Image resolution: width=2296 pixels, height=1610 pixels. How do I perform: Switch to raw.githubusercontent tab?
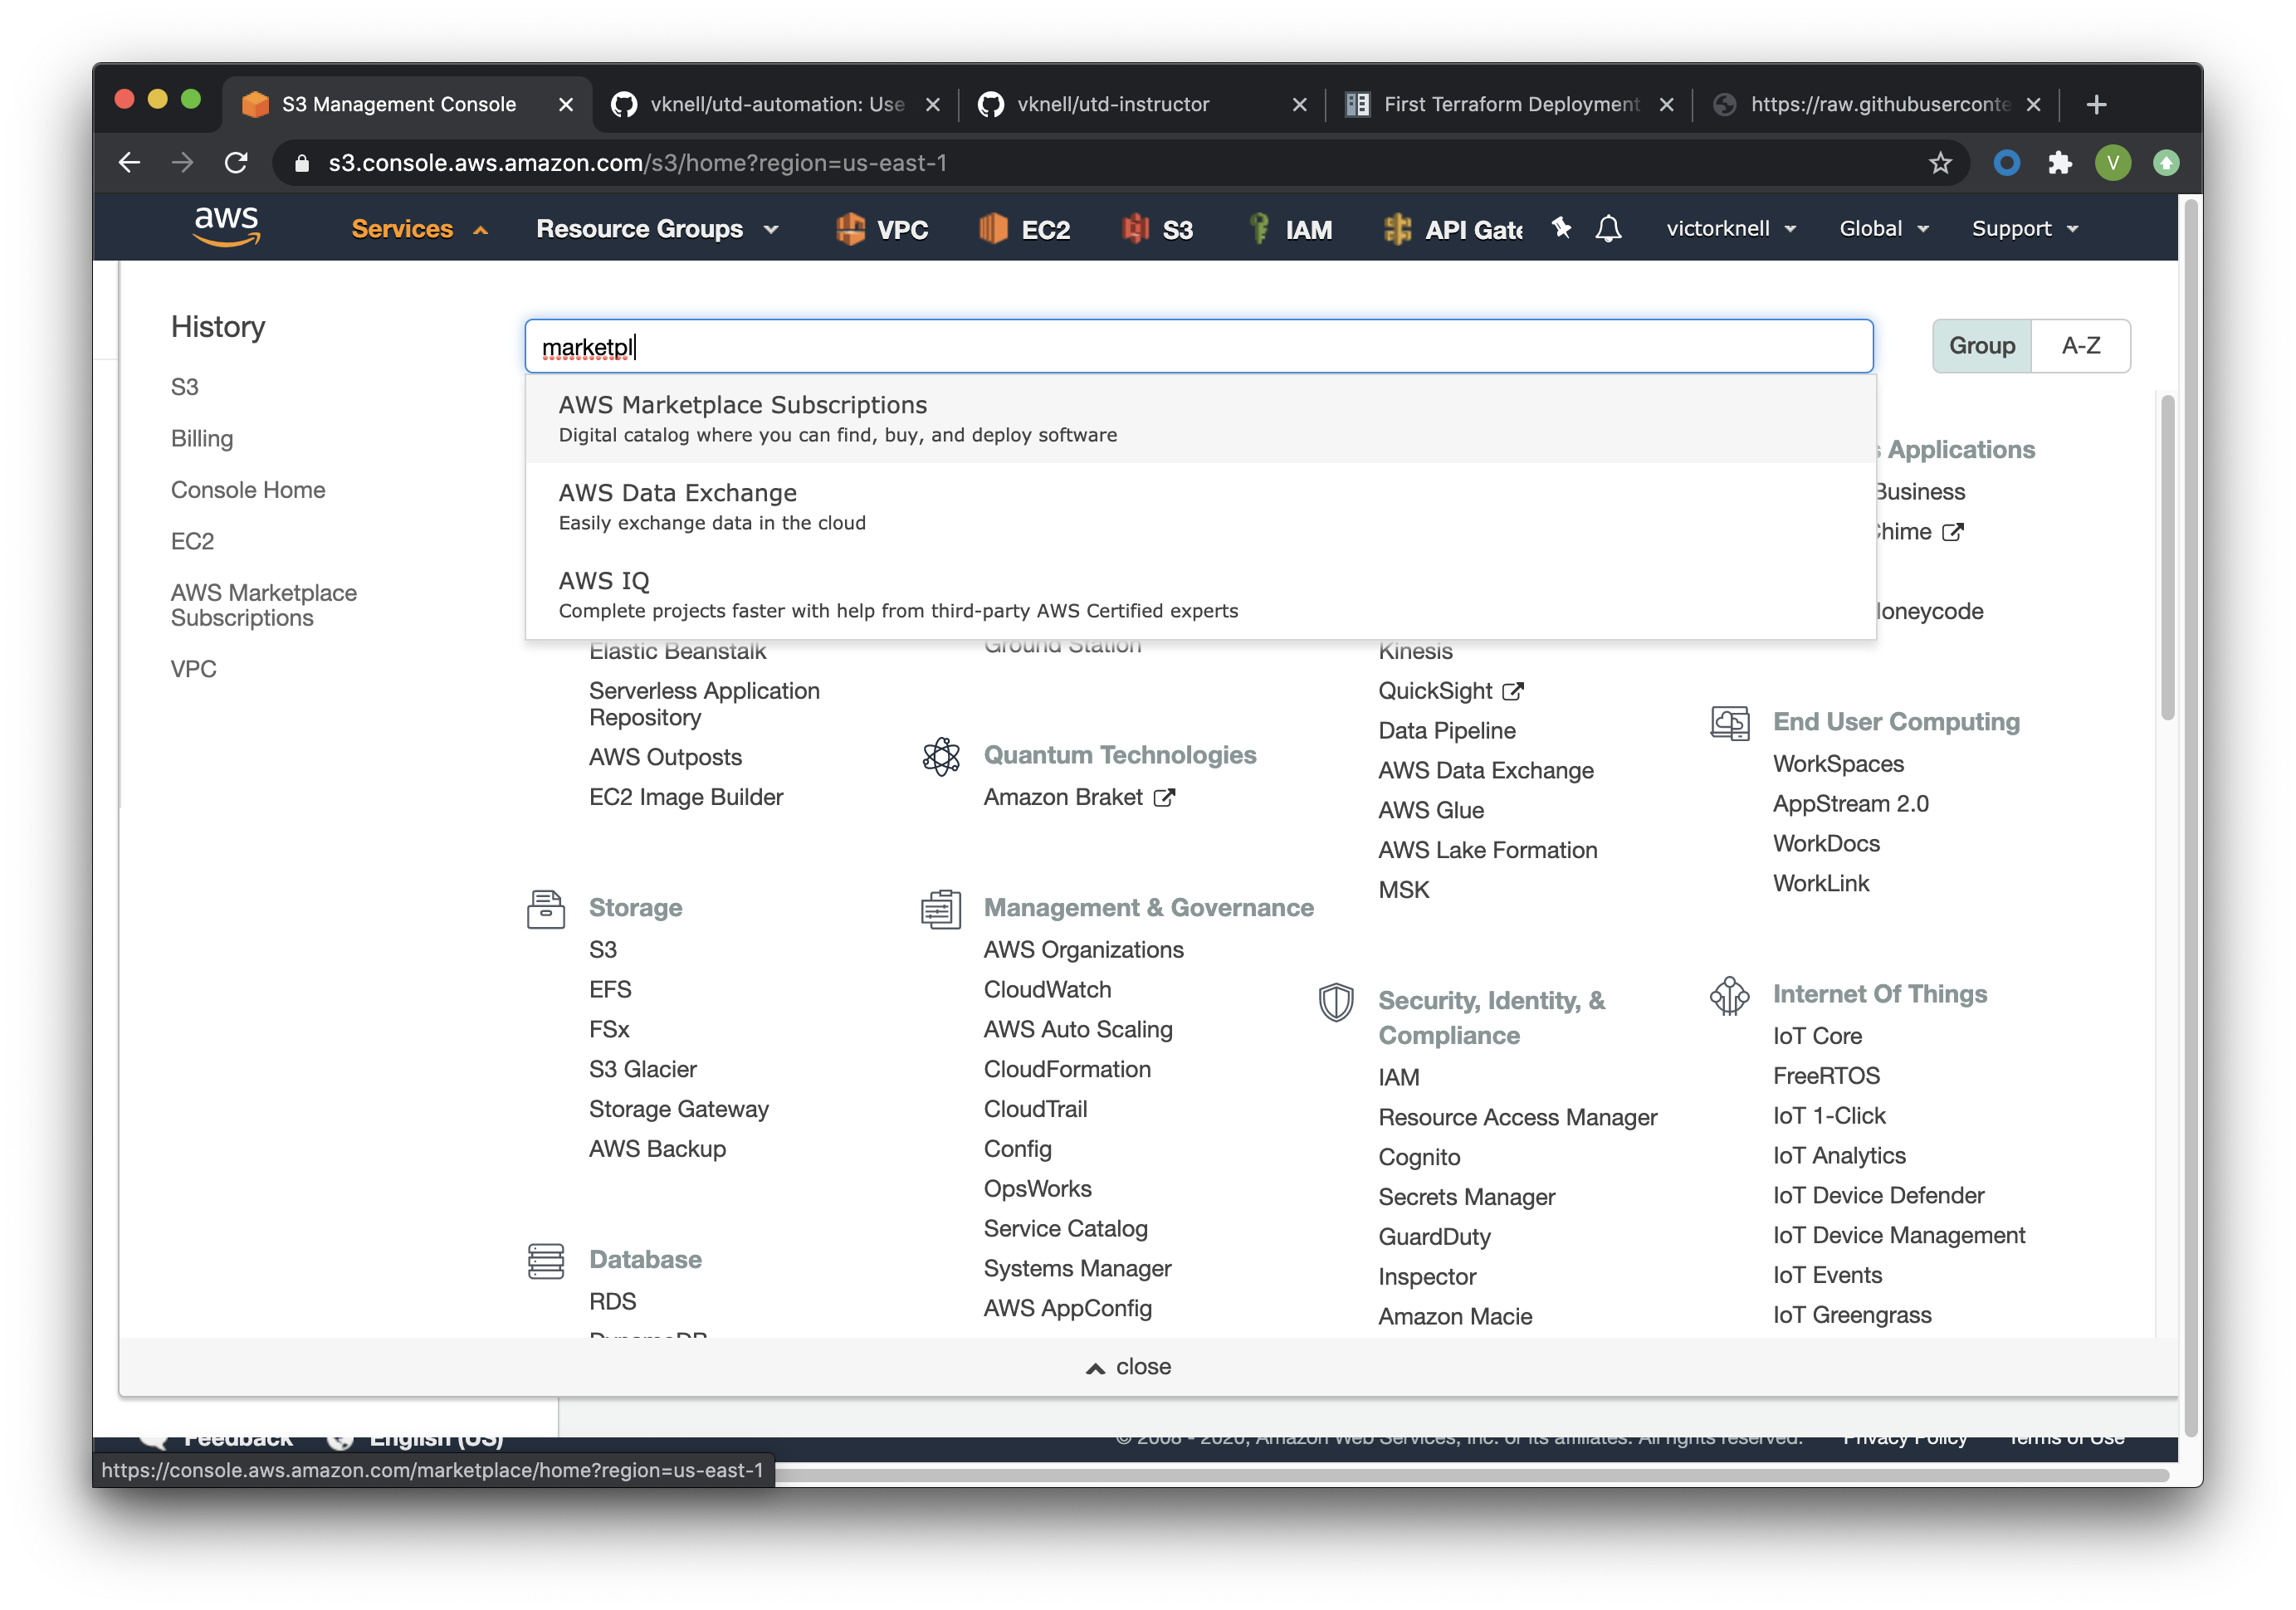coord(1876,104)
